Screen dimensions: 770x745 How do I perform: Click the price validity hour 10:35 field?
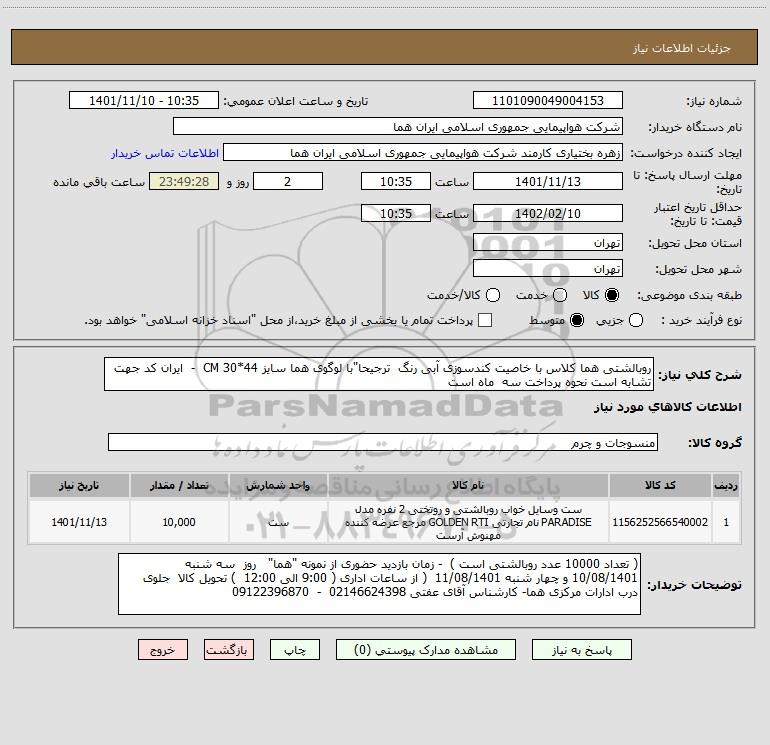click(396, 213)
